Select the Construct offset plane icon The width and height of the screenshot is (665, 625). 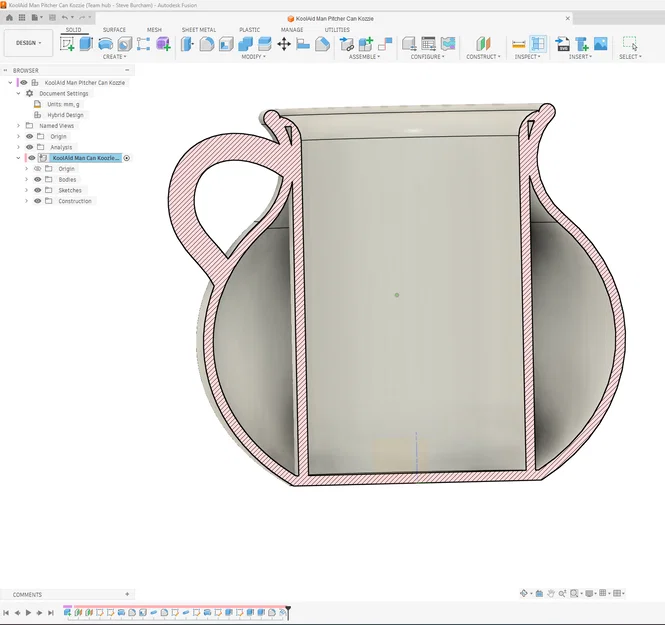coord(483,44)
